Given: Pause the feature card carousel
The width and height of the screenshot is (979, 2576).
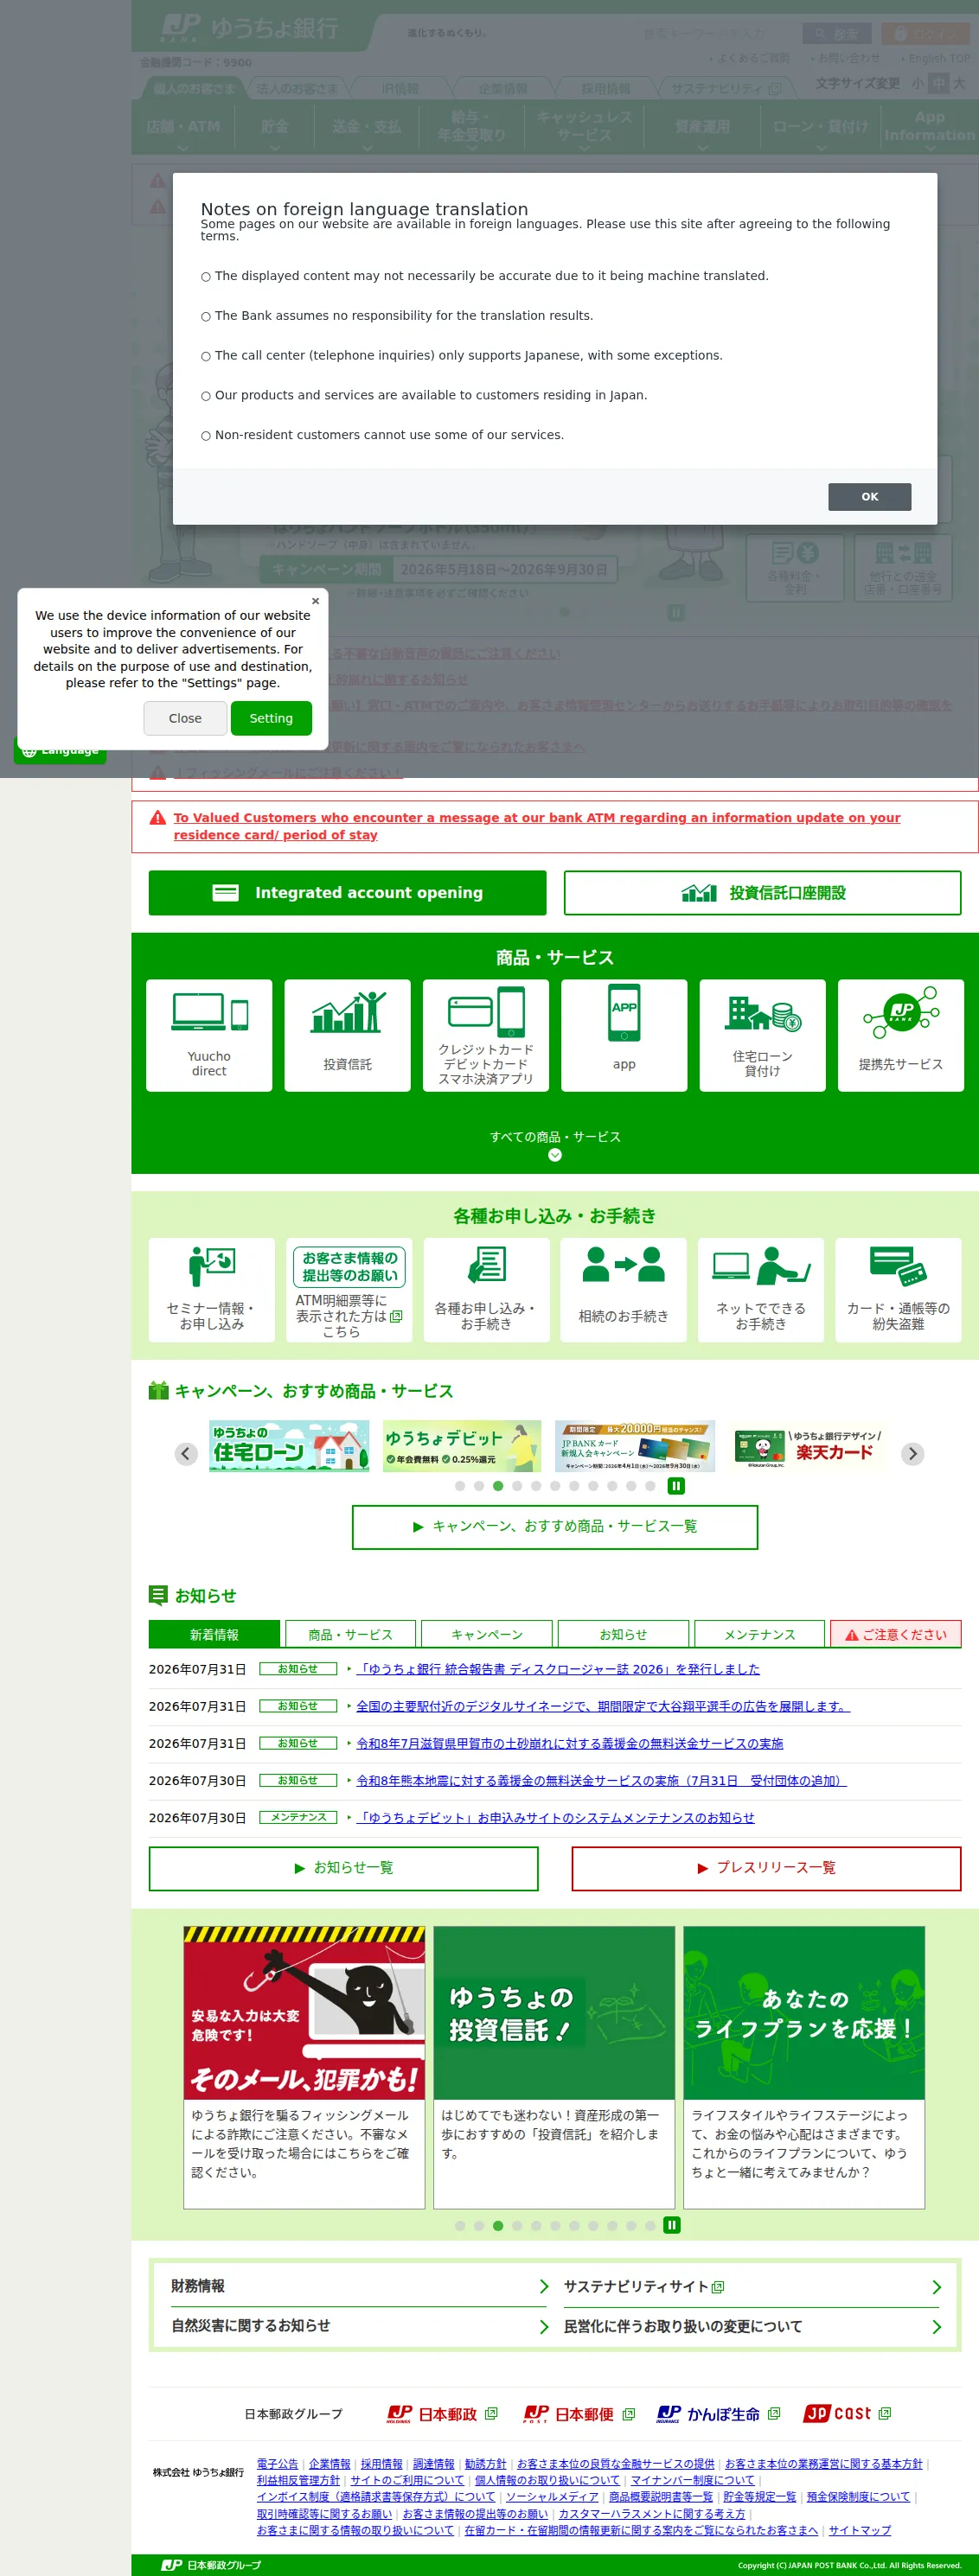Looking at the screenshot, I should tap(672, 2225).
